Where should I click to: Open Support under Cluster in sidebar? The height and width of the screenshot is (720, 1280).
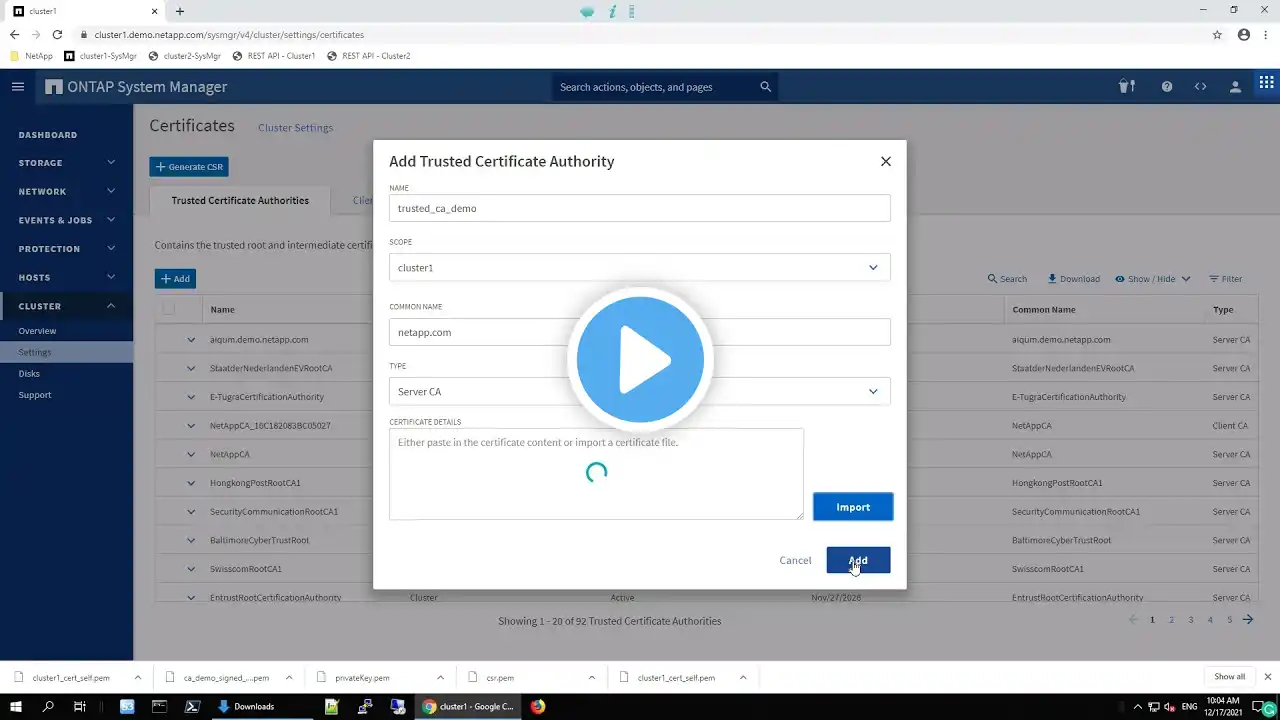[x=35, y=395]
